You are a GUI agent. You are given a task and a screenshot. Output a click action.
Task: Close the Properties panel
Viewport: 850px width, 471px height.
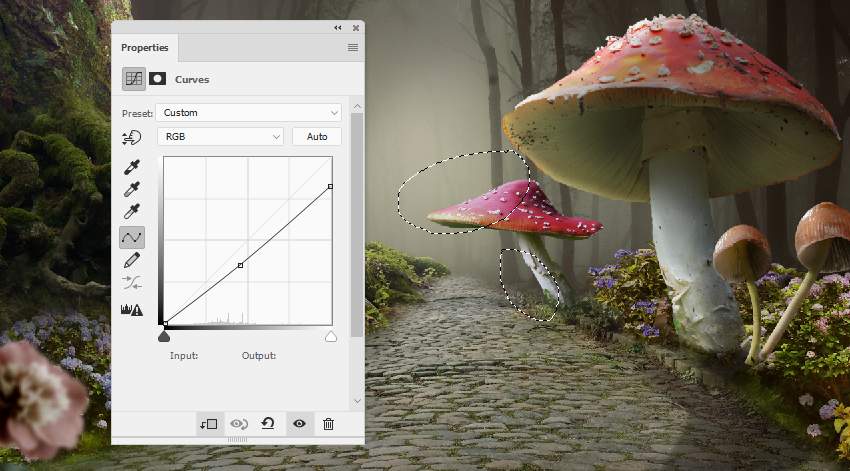[x=356, y=28]
